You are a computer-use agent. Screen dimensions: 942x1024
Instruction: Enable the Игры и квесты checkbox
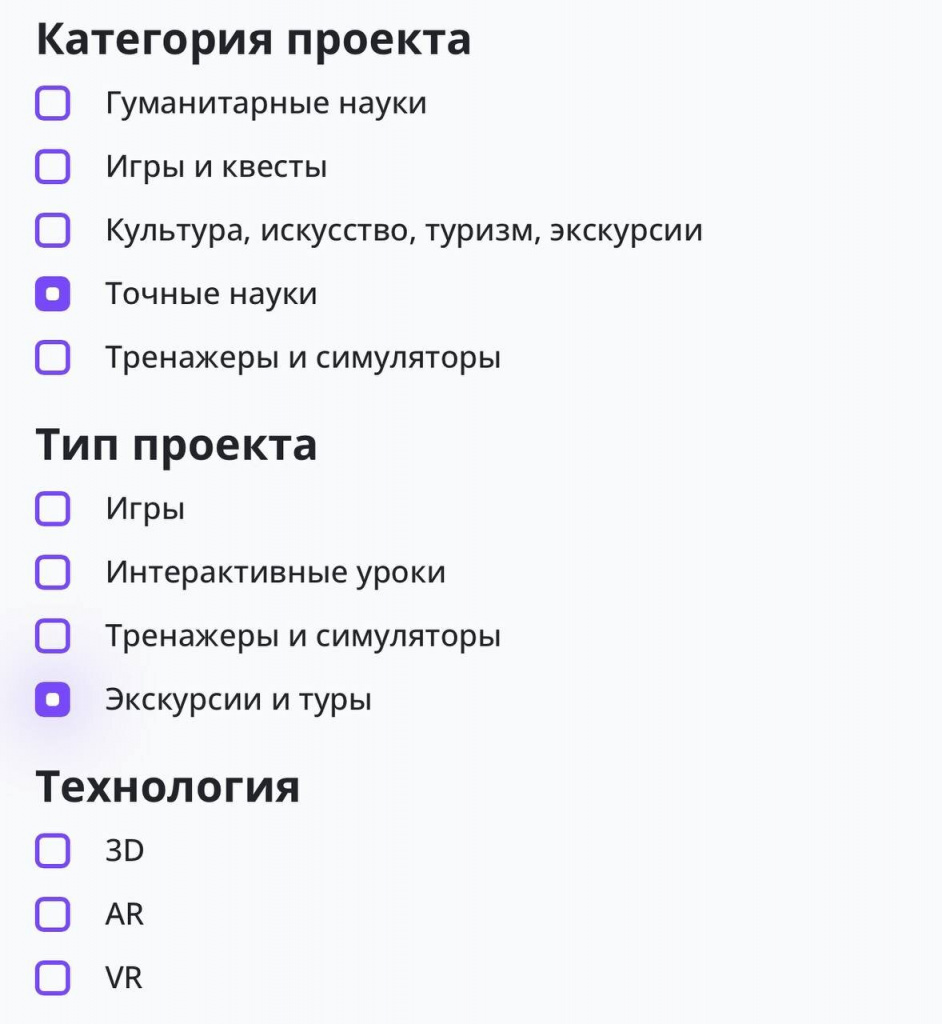[x=52, y=167]
